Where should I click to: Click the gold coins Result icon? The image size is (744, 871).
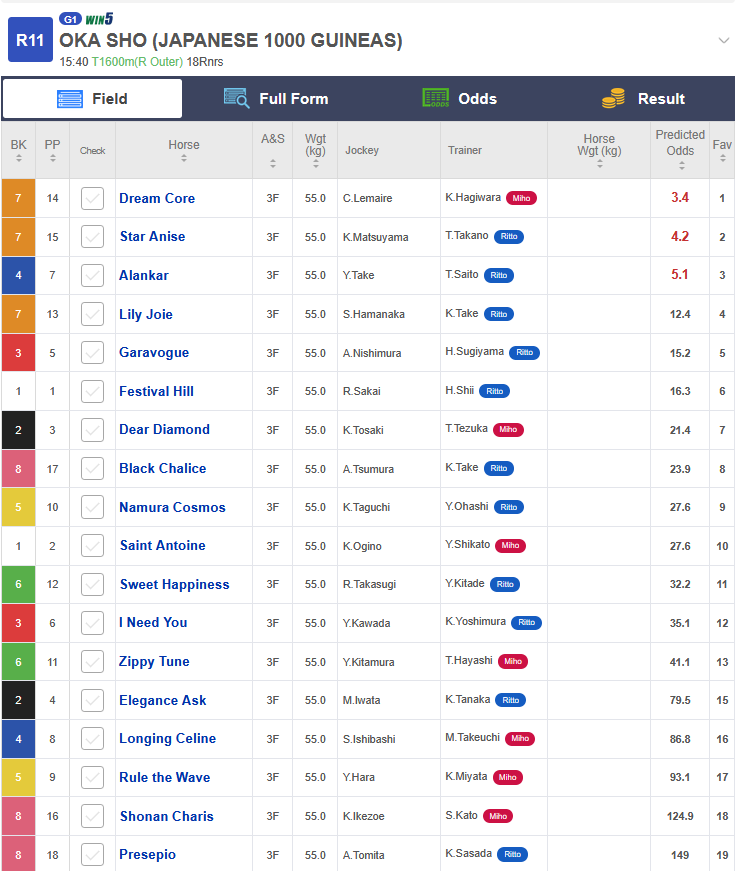(x=614, y=98)
